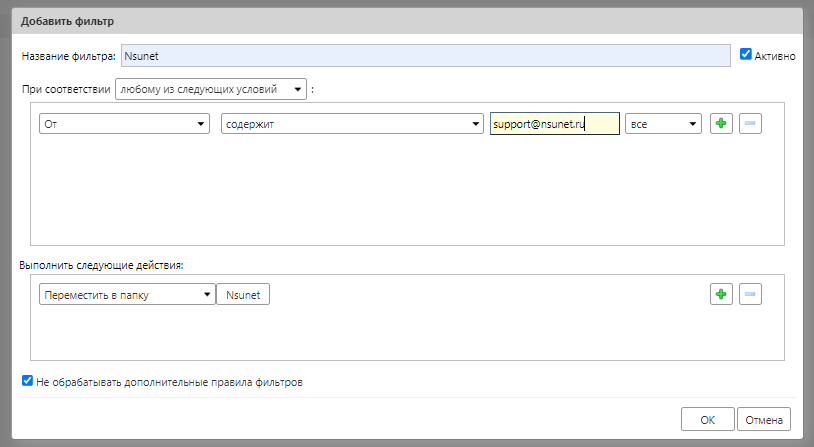Click the Добавить фильтр dialog title bar
Screen dimensions: 814x447
coord(407,21)
